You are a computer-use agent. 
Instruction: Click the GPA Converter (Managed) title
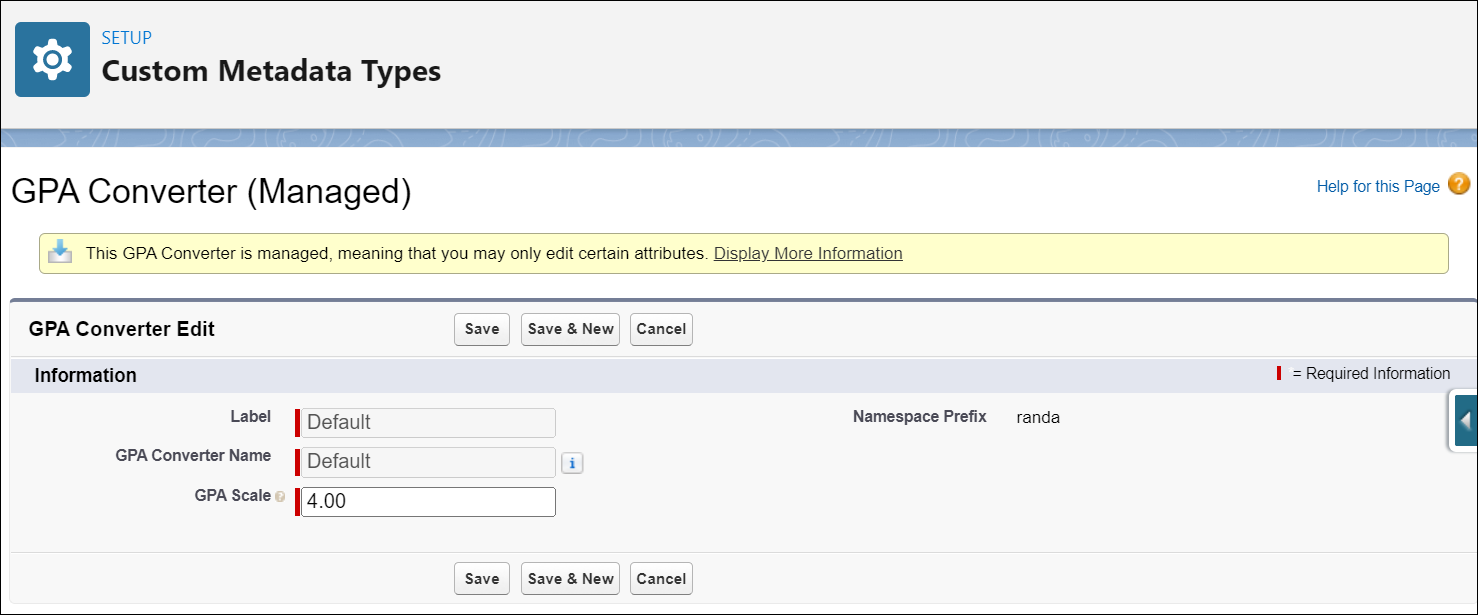pos(211,192)
